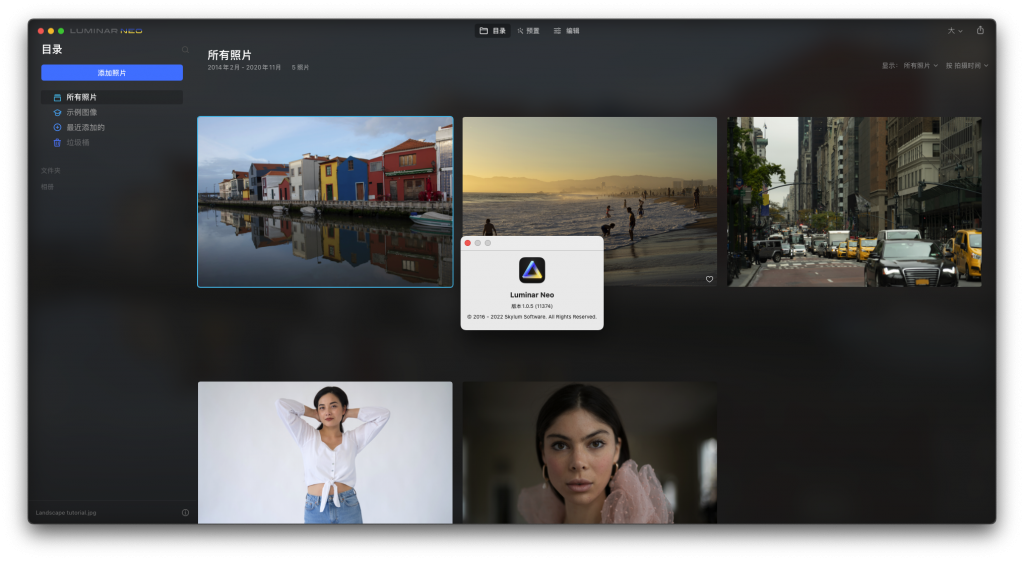Image resolution: width=1024 pixels, height=561 pixels.
Task: Click the Luminar Neo triangle app icon
Action: (x=532, y=270)
